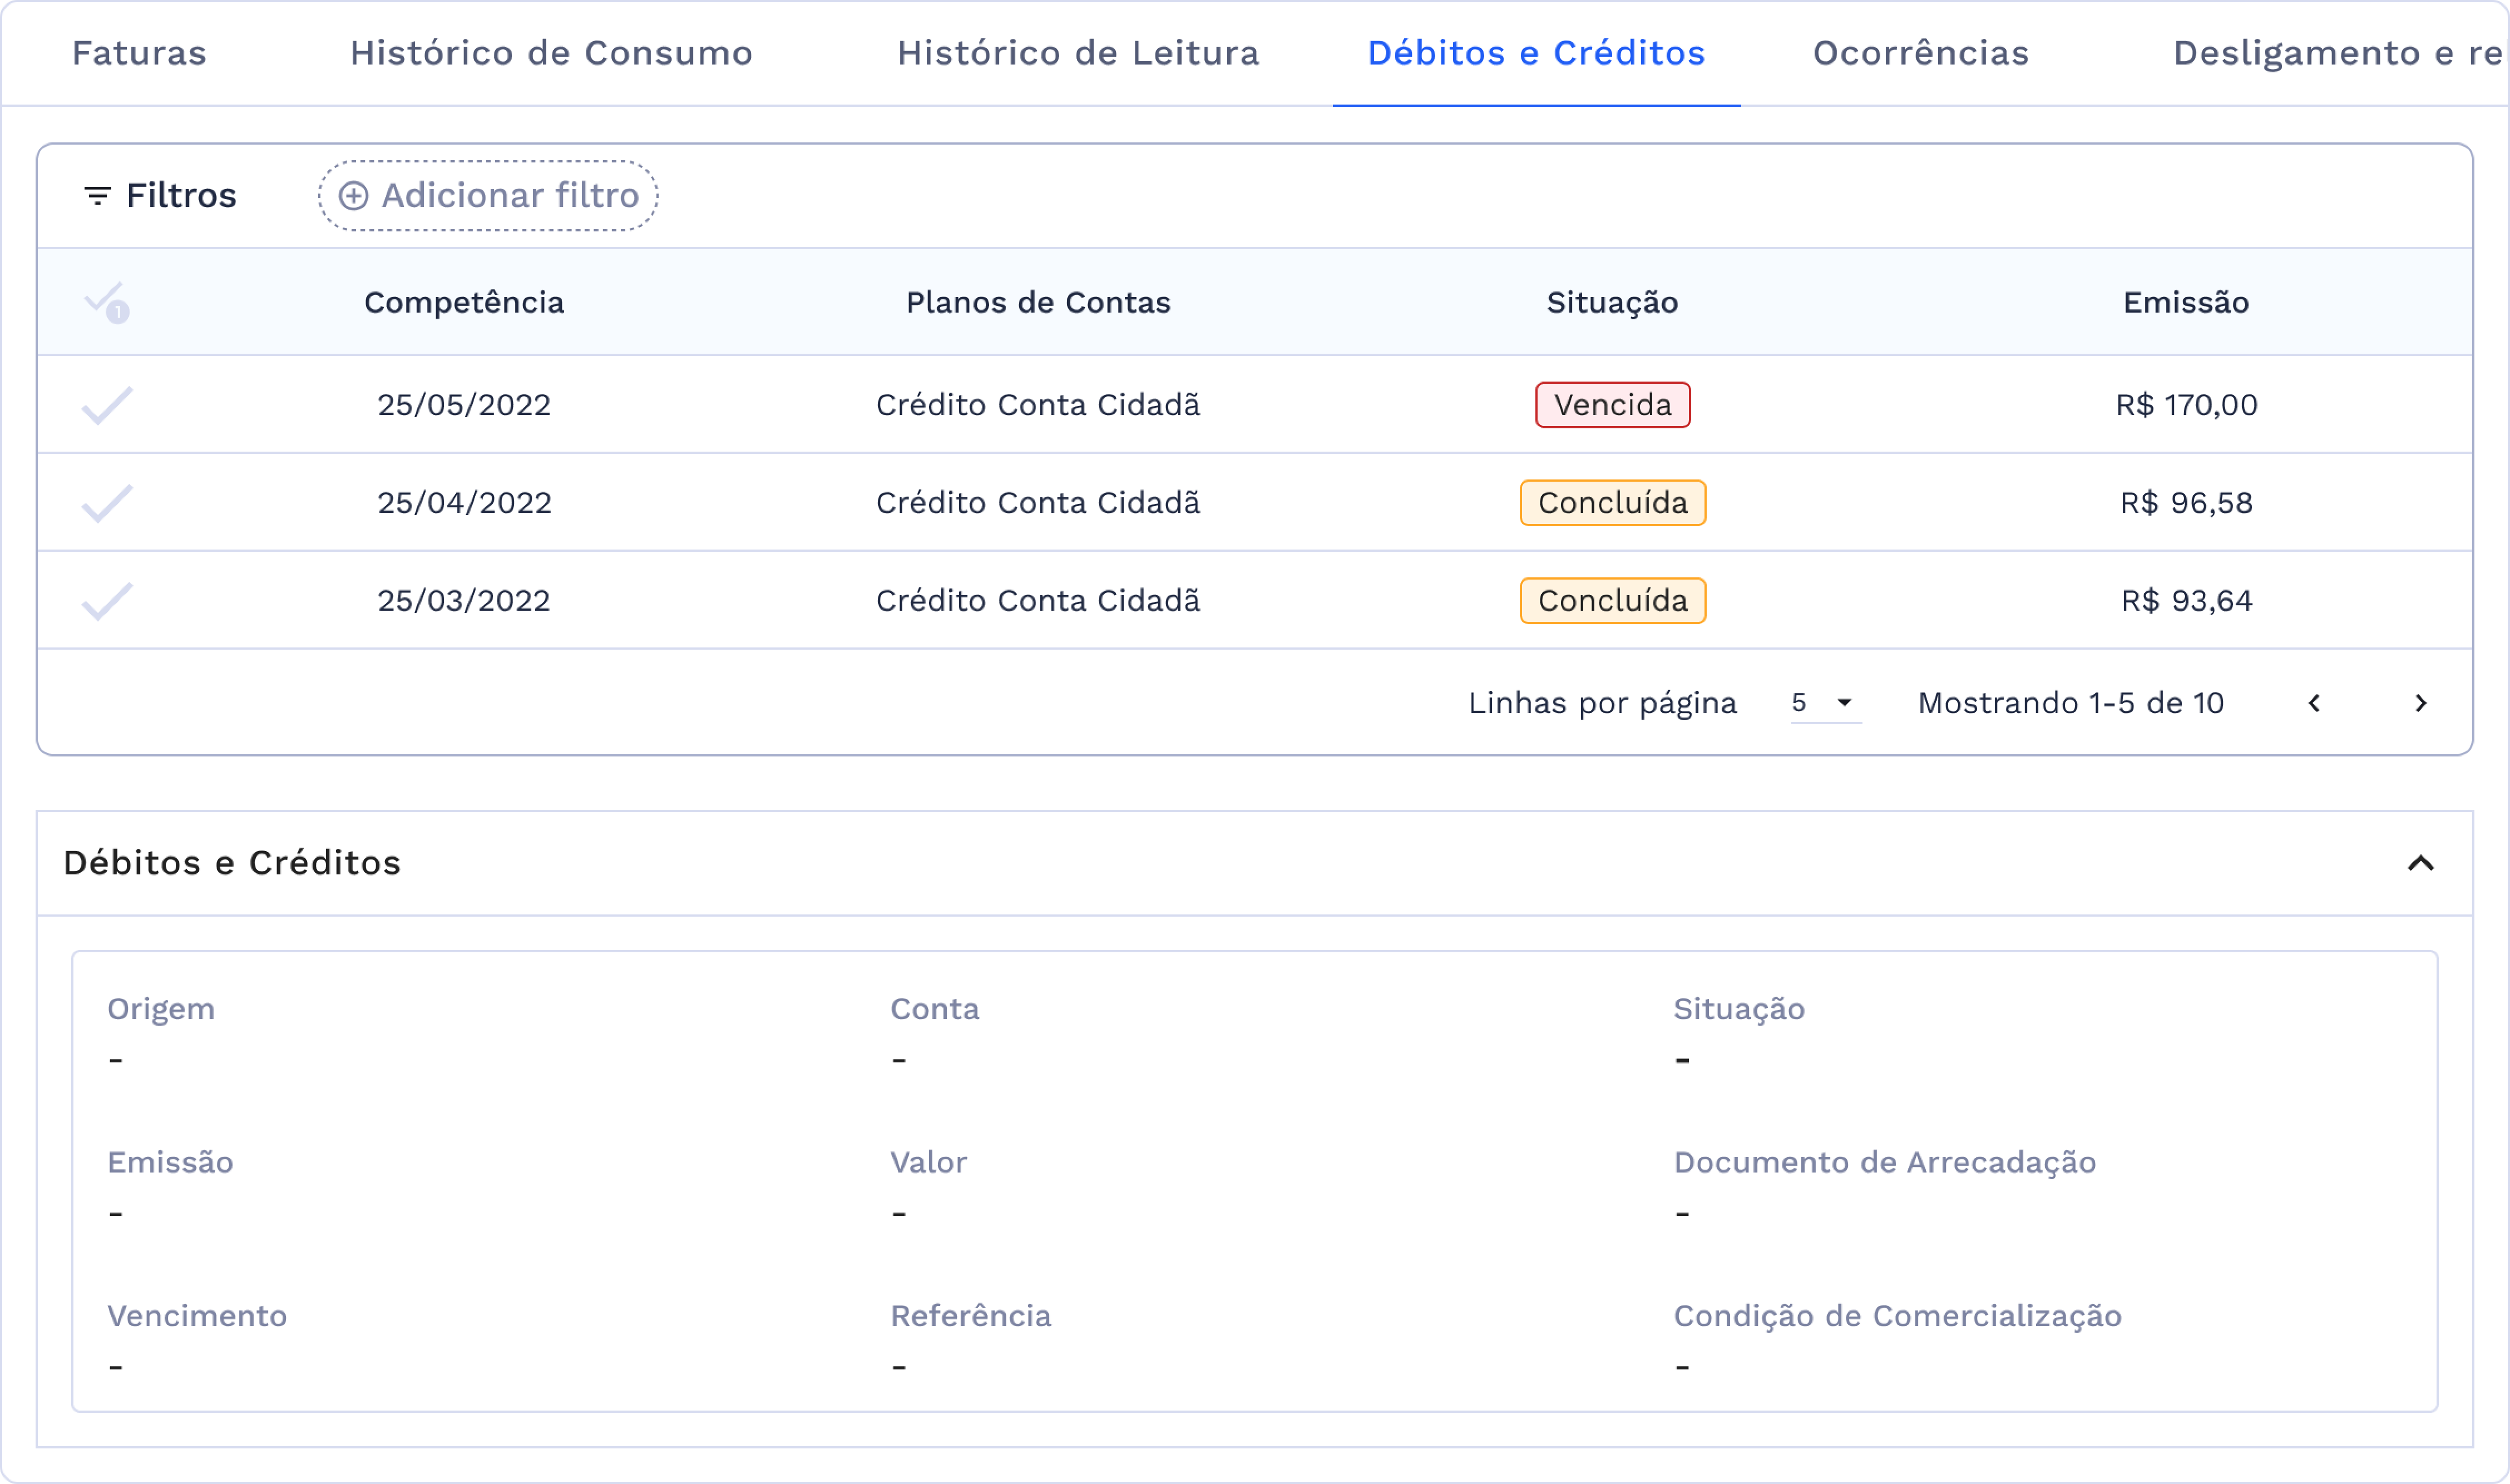Click the Vencida status badge
Image resolution: width=2510 pixels, height=1484 pixels.
point(1612,404)
